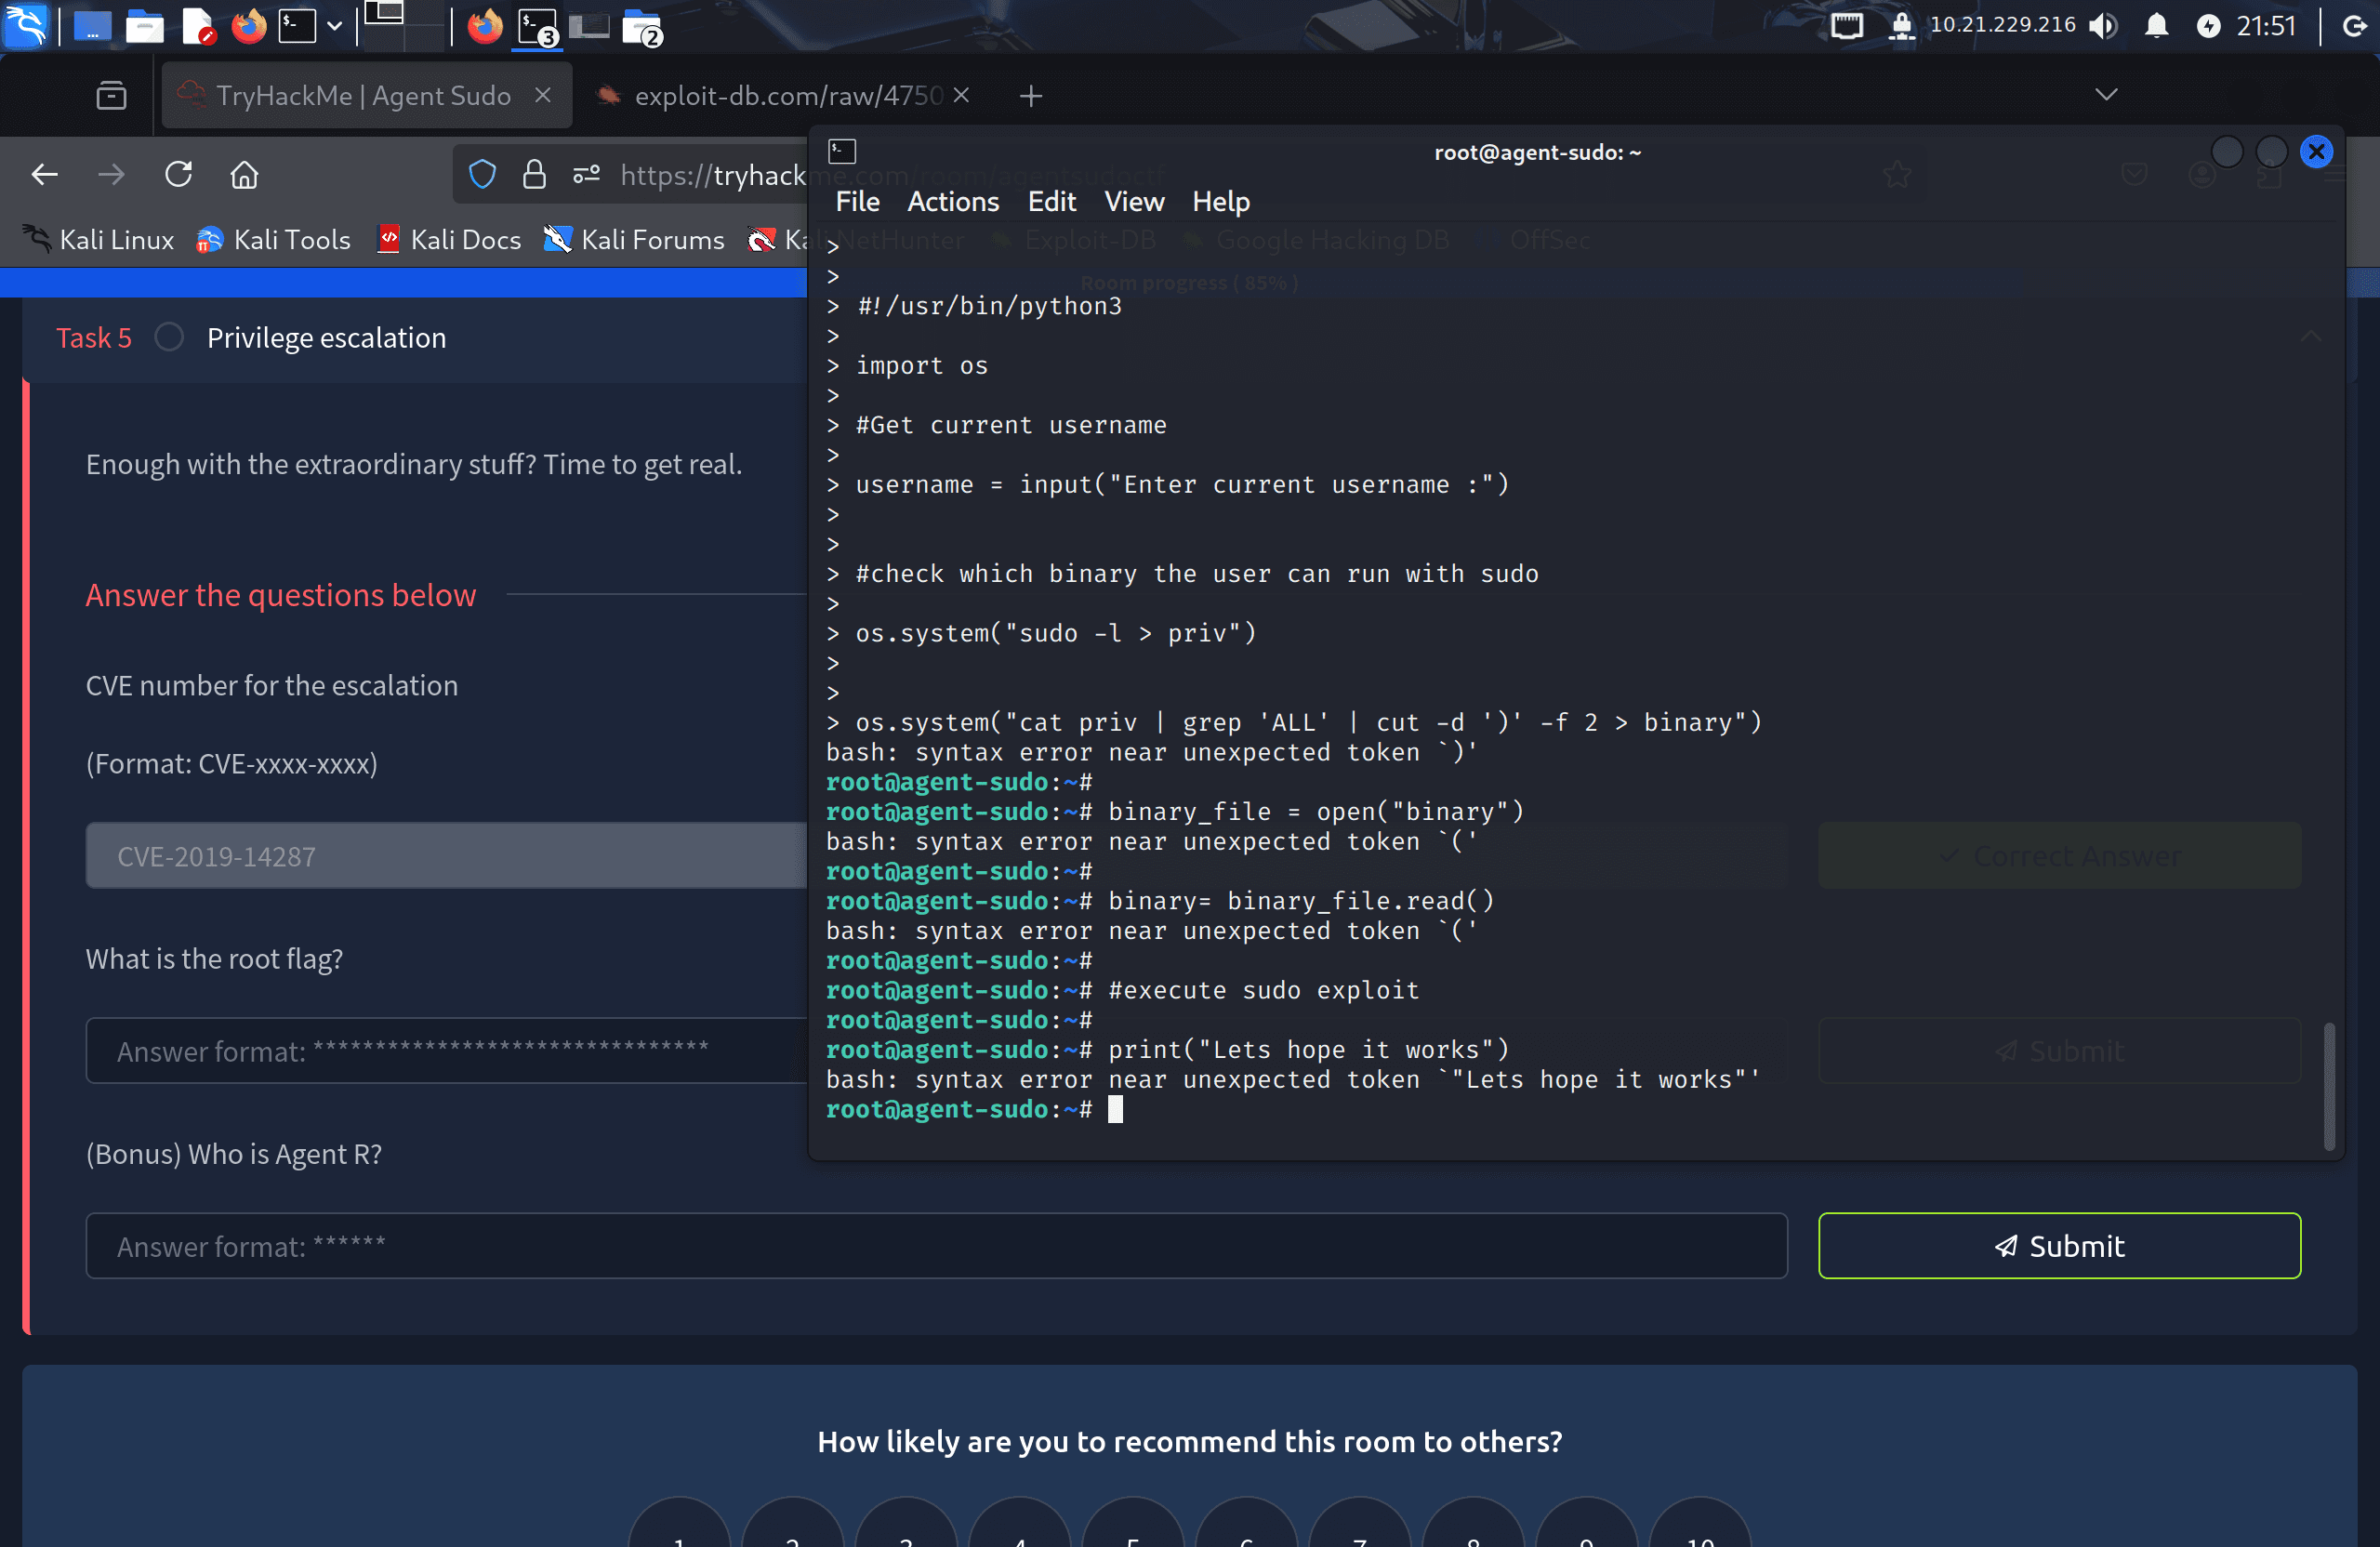
Task: Open the volume control tray icon
Action: point(2103,26)
